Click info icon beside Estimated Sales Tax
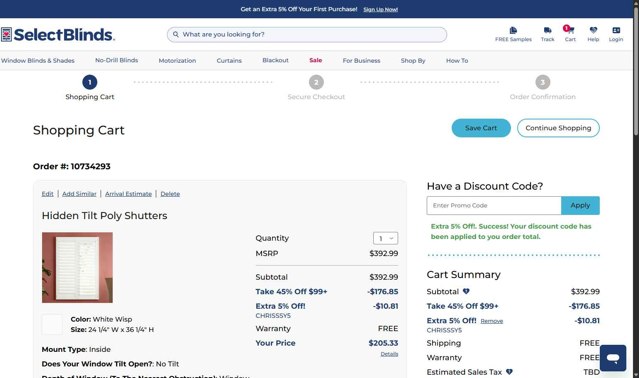Image resolution: width=639 pixels, height=378 pixels. (x=509, y=371)
